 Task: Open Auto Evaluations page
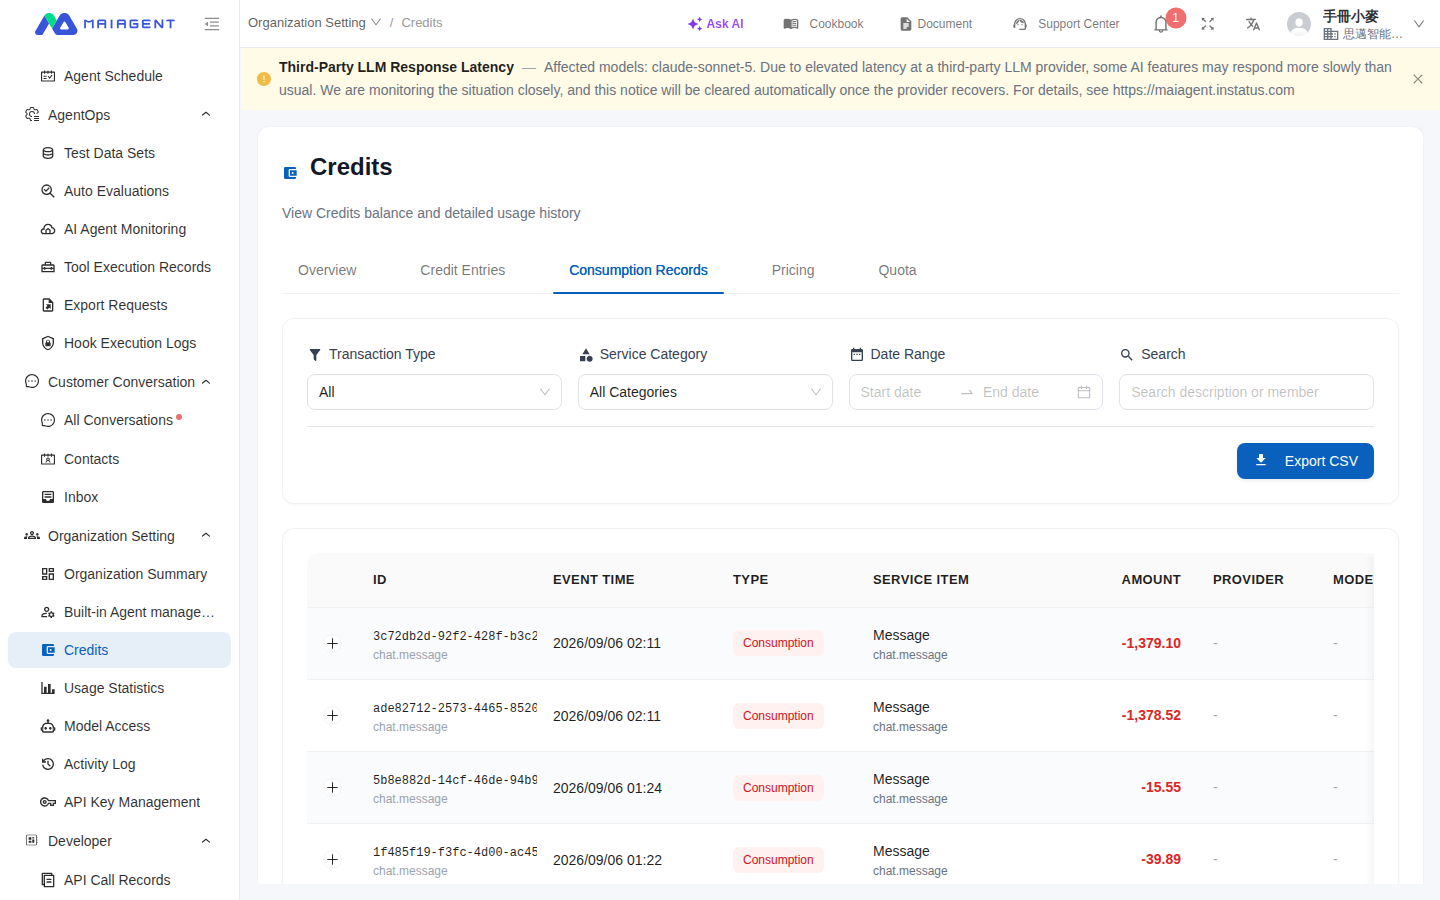120,191
